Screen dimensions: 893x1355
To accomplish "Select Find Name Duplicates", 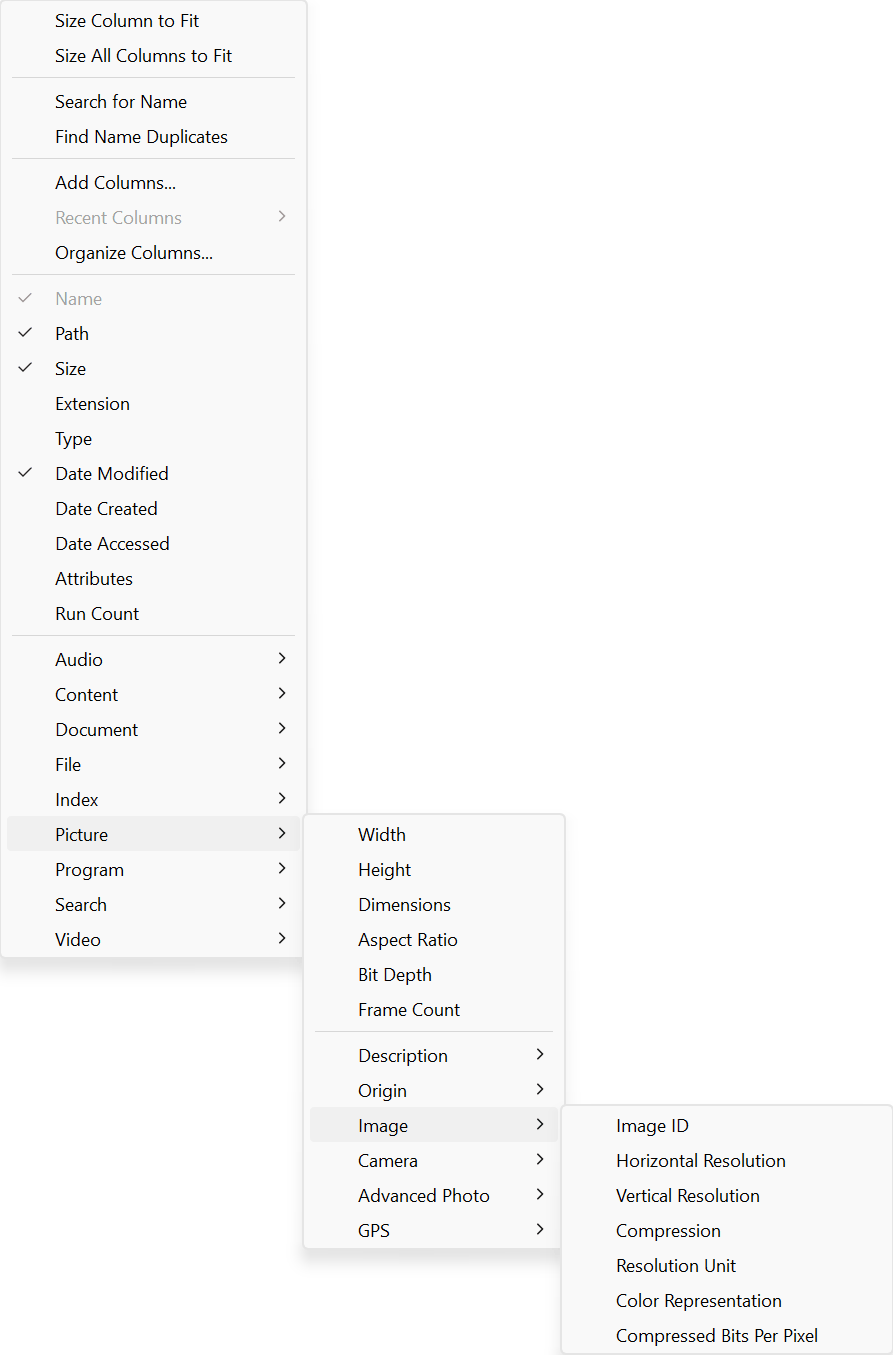I will [141, 137].
